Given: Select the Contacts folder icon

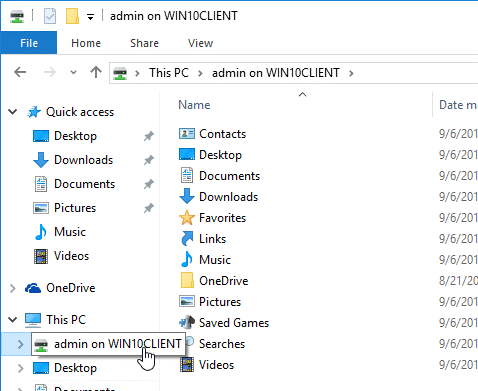Looking at the screenshot, I should 187,134.
